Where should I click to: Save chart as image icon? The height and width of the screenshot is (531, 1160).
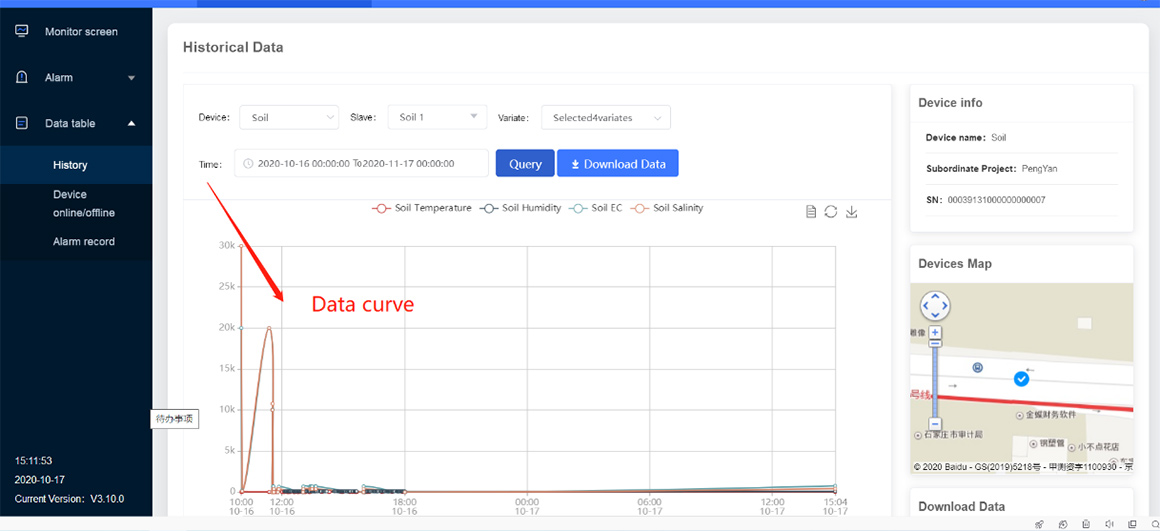(x=852, y=212)
